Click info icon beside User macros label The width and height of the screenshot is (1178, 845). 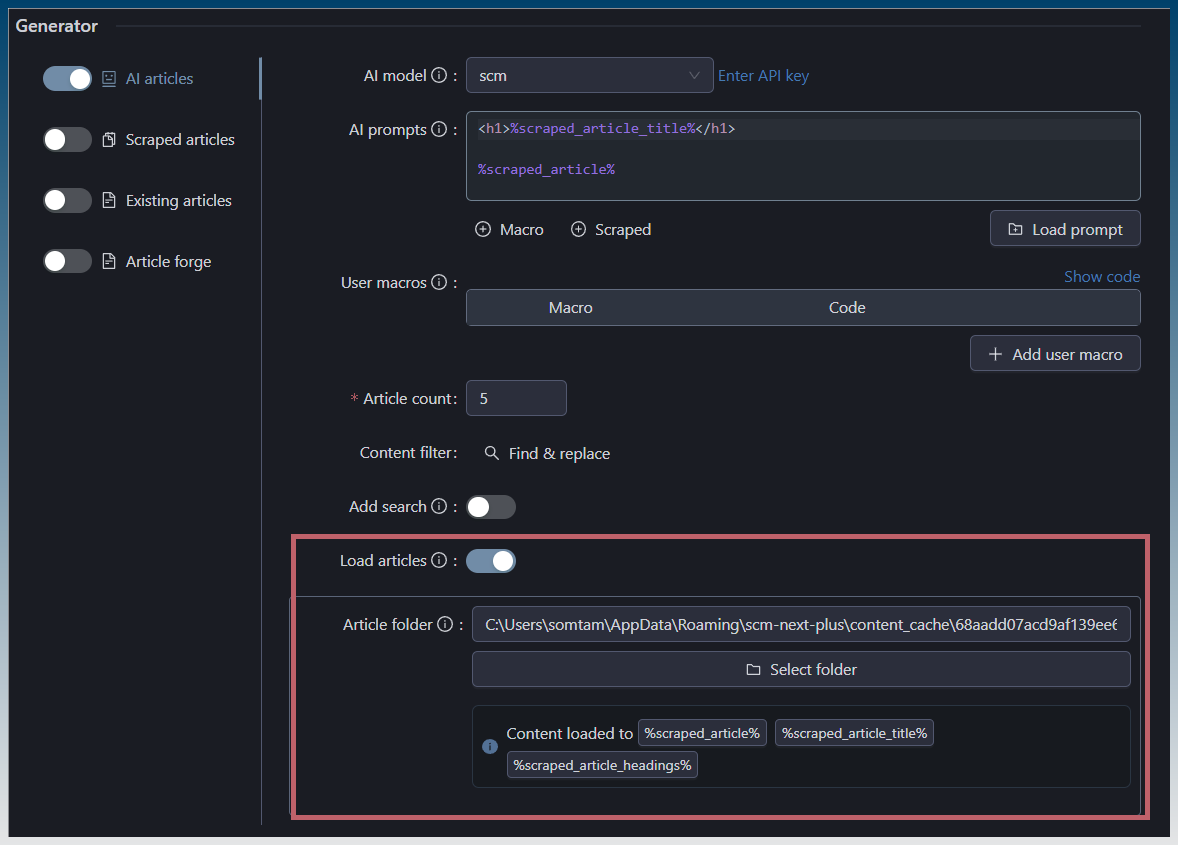(439, 282)
